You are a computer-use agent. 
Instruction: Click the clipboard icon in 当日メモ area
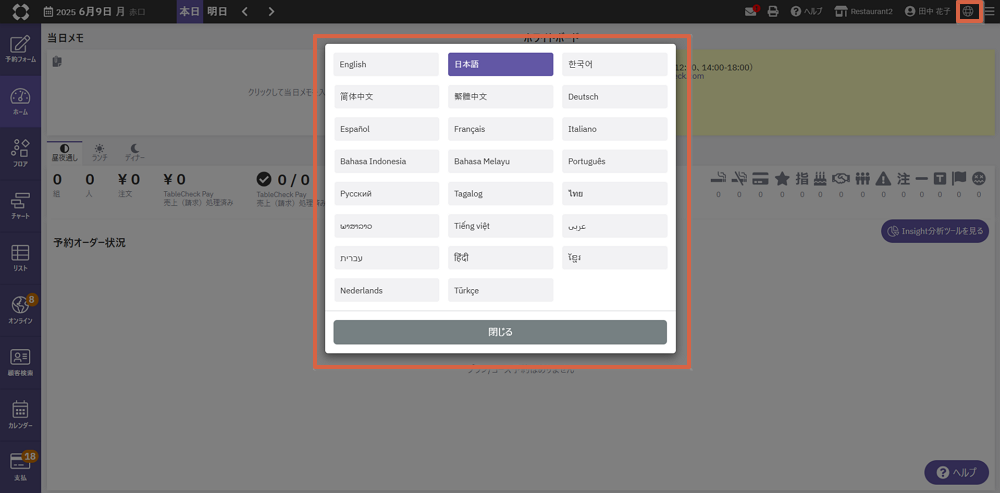pyautogui.click(x=57, y=62)
